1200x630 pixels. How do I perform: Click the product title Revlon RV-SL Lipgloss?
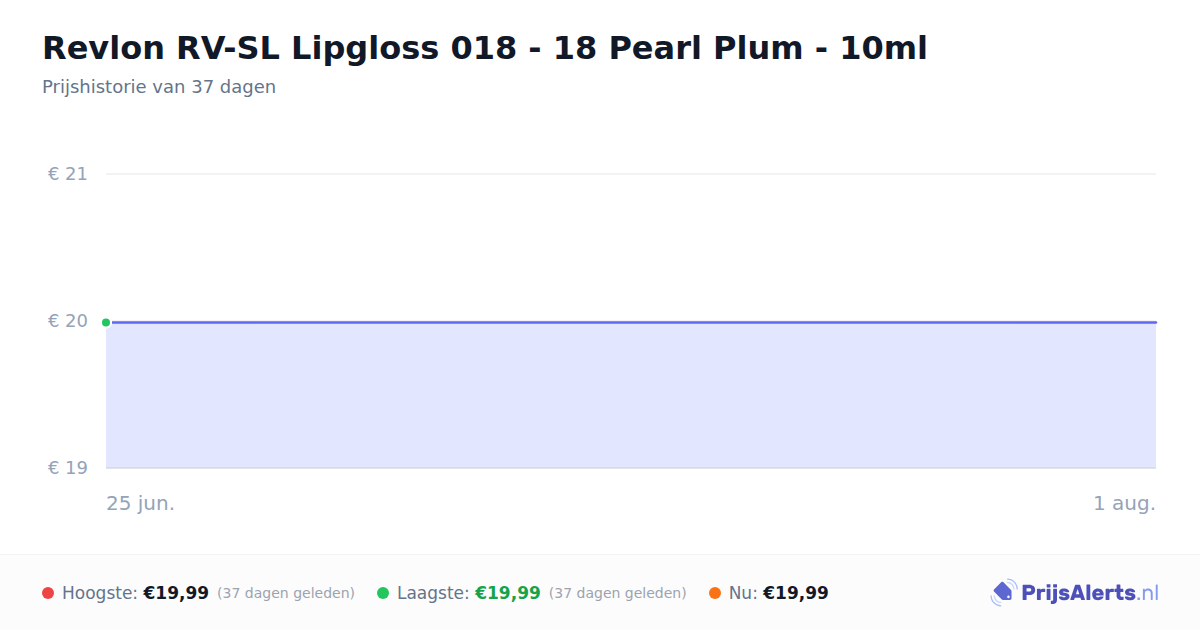point(485,48)
